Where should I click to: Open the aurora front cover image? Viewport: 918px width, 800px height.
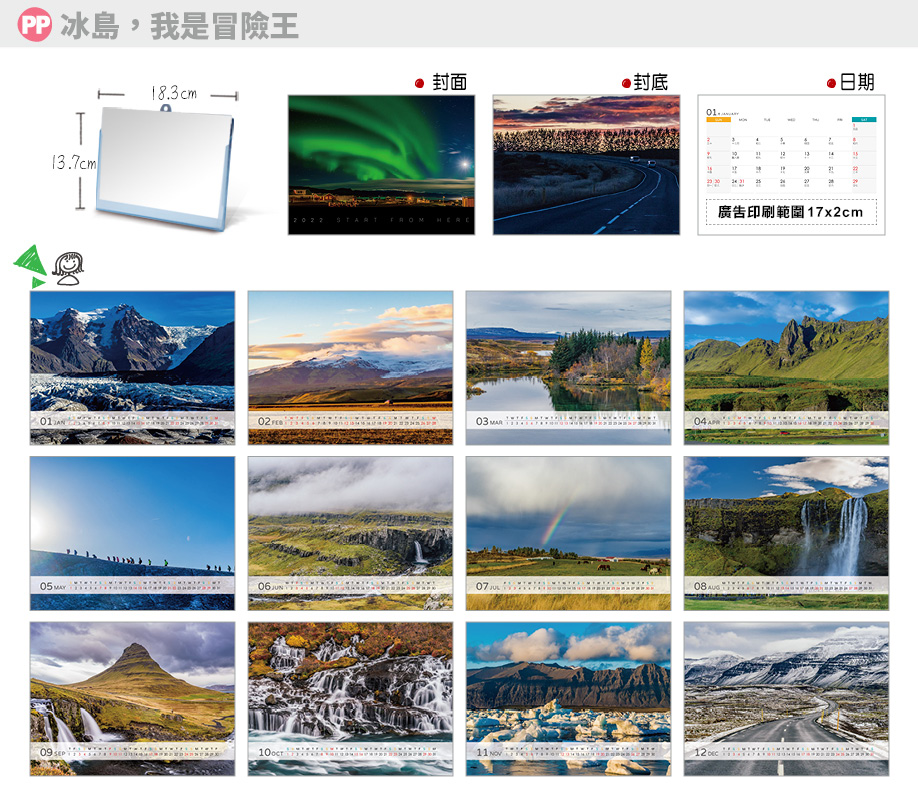point(381,165)
